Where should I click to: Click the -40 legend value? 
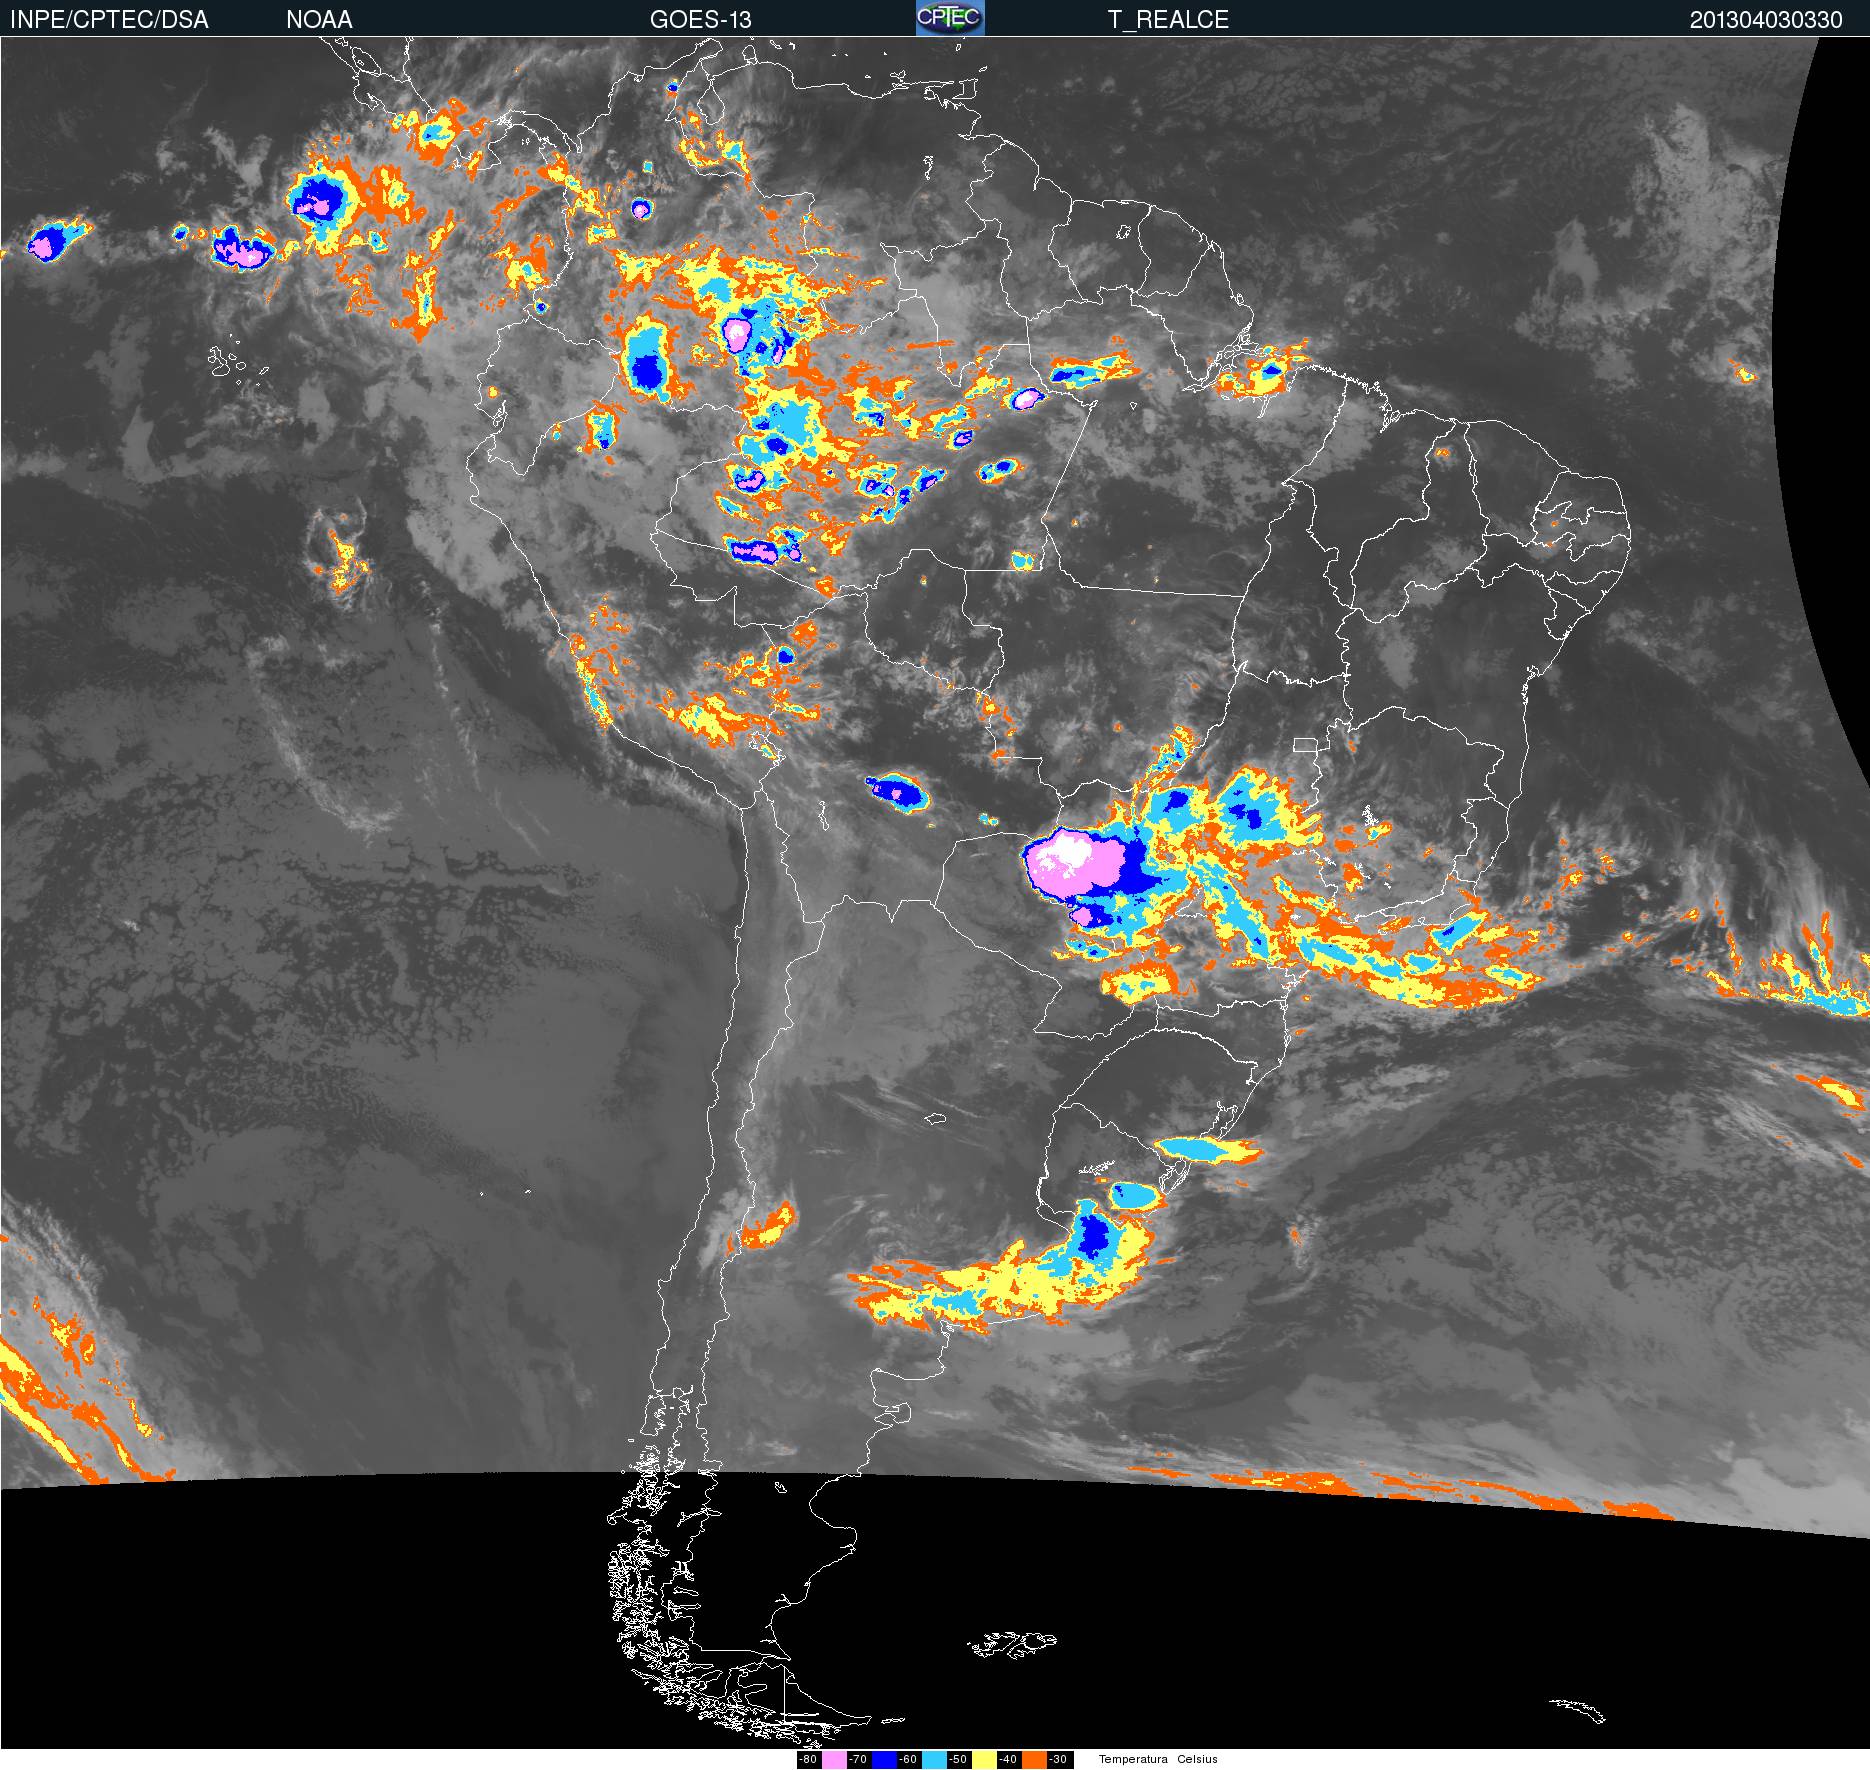click(1008, 1760)
